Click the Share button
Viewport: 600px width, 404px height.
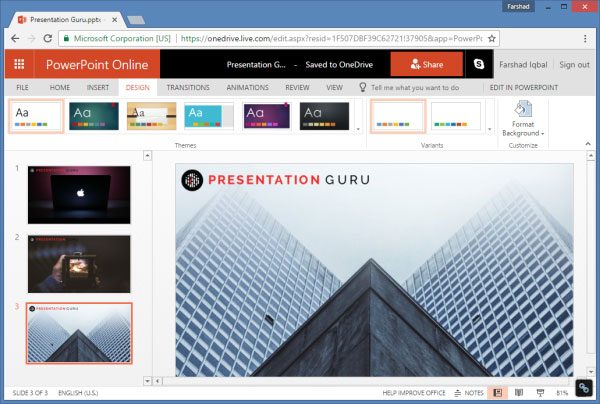[426, 64]
